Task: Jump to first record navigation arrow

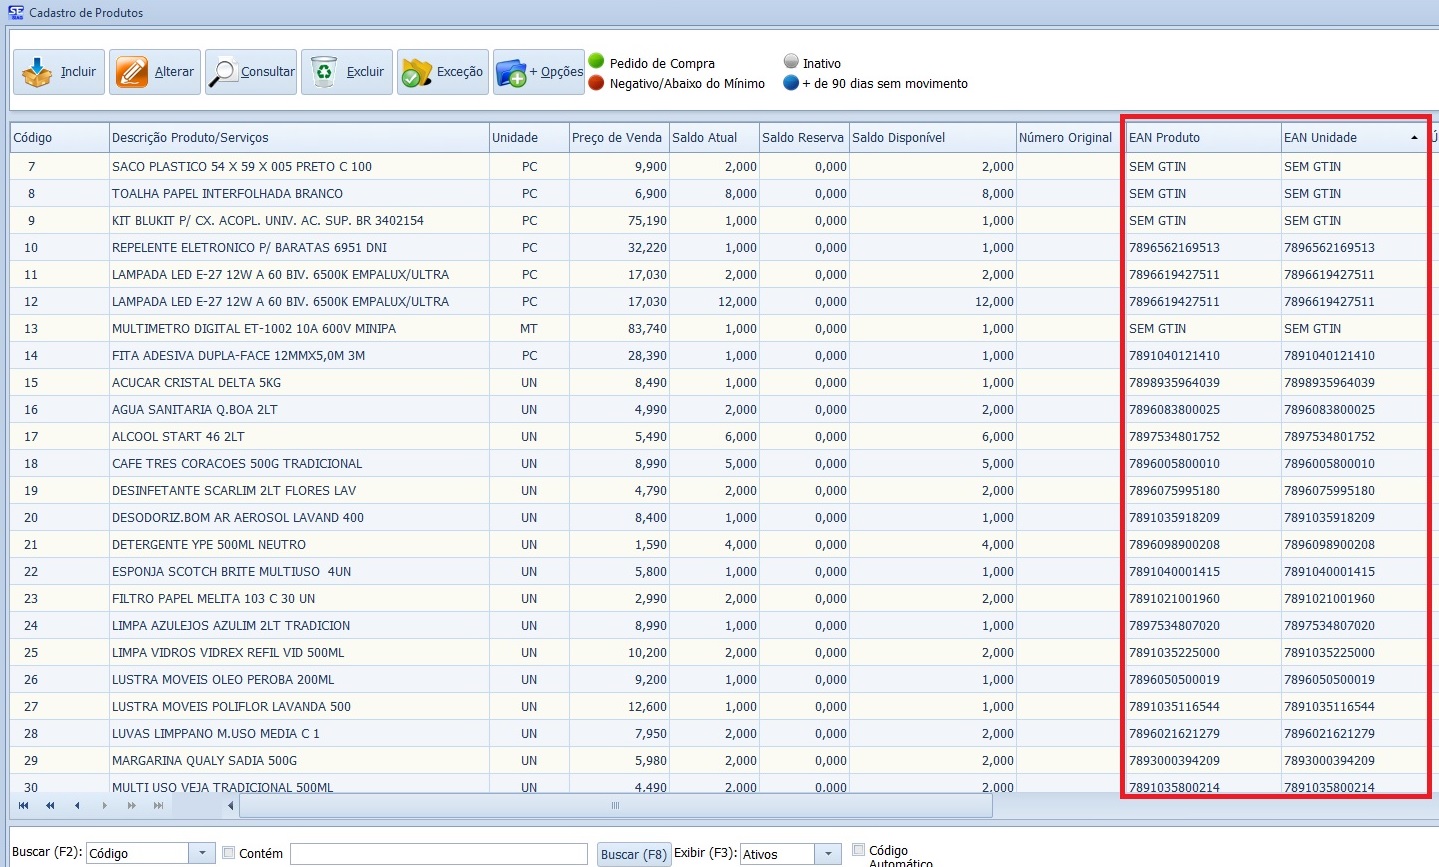Action: click(x=23, y=805)
